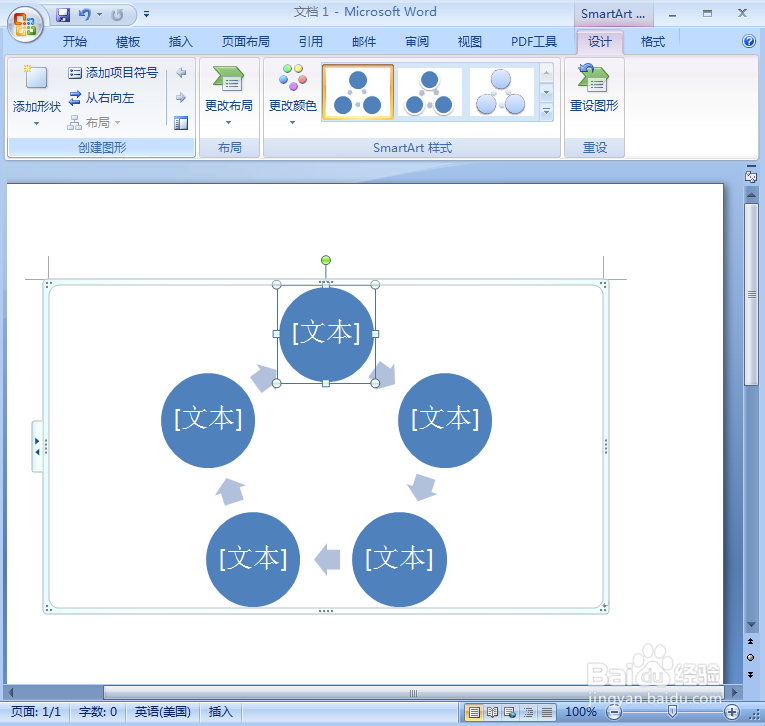Click the green rotation handle

tap(326, 260)
